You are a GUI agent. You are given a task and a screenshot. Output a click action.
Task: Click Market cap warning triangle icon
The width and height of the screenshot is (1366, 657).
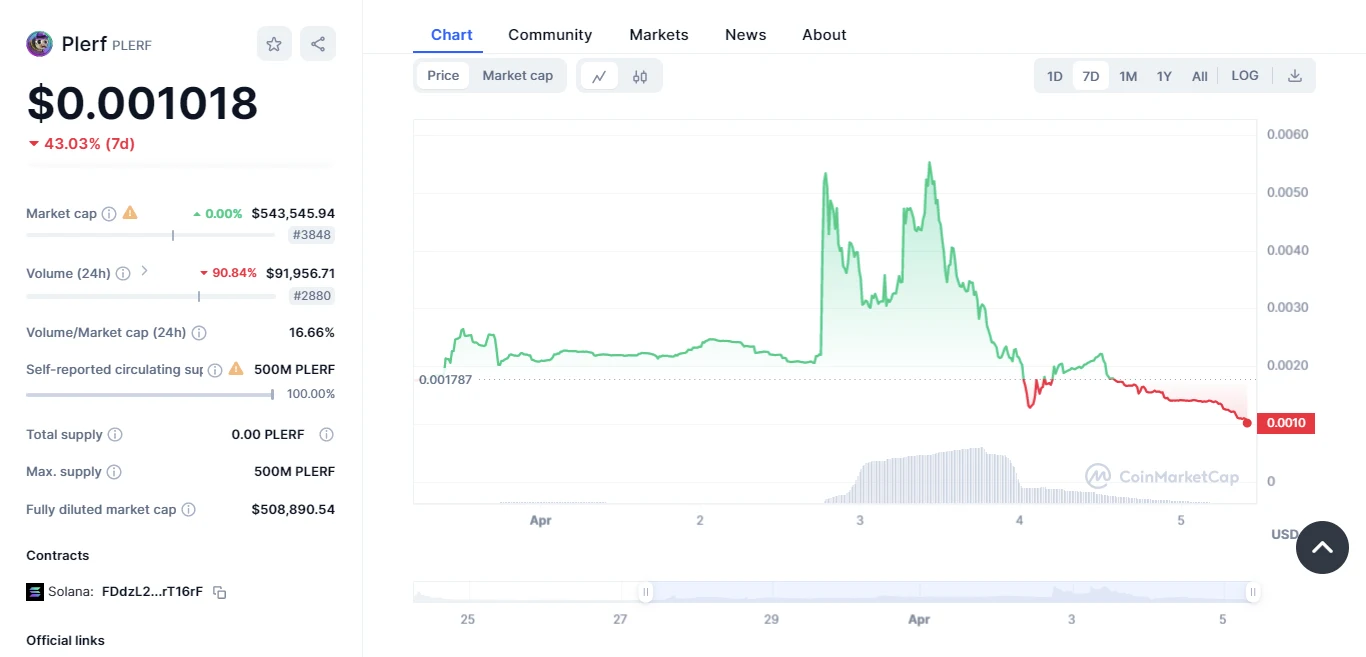pyautogui.click(x=130, y=213)
